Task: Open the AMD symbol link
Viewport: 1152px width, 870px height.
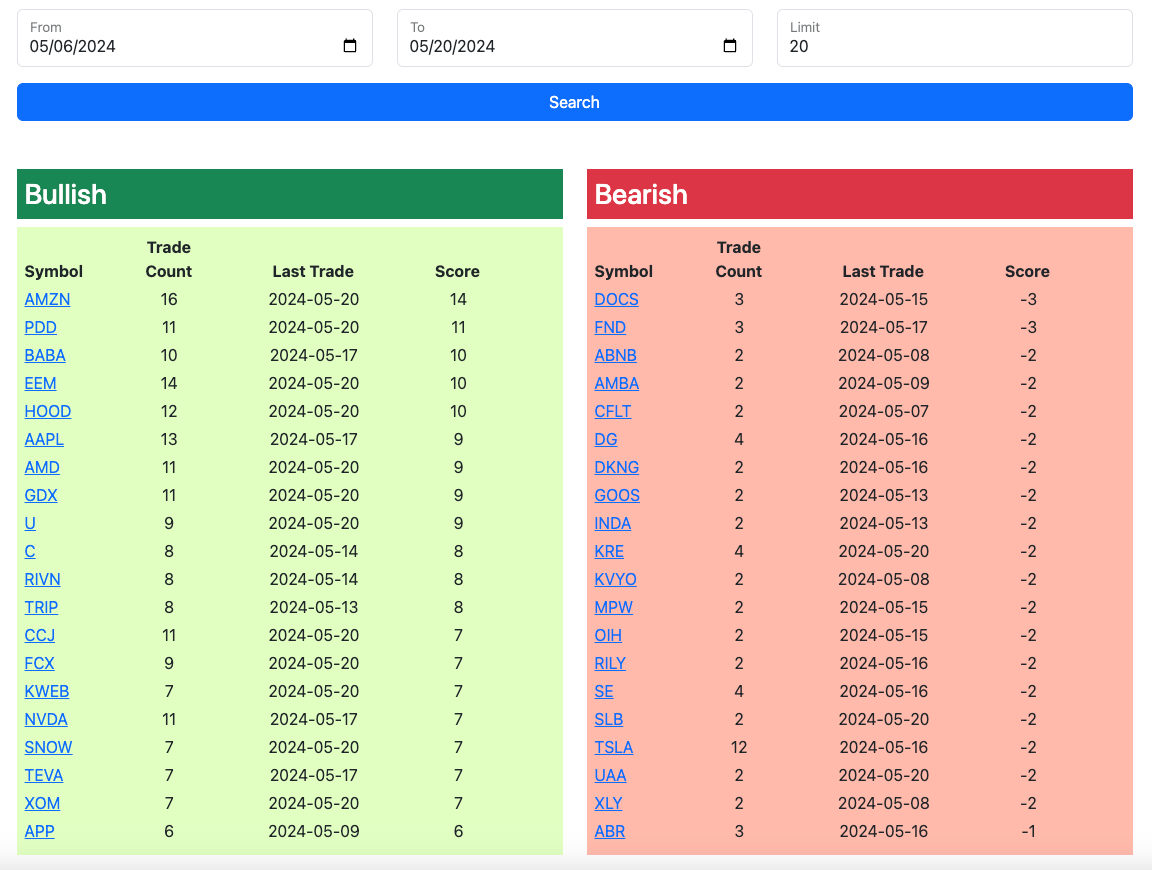Action: 42,467
